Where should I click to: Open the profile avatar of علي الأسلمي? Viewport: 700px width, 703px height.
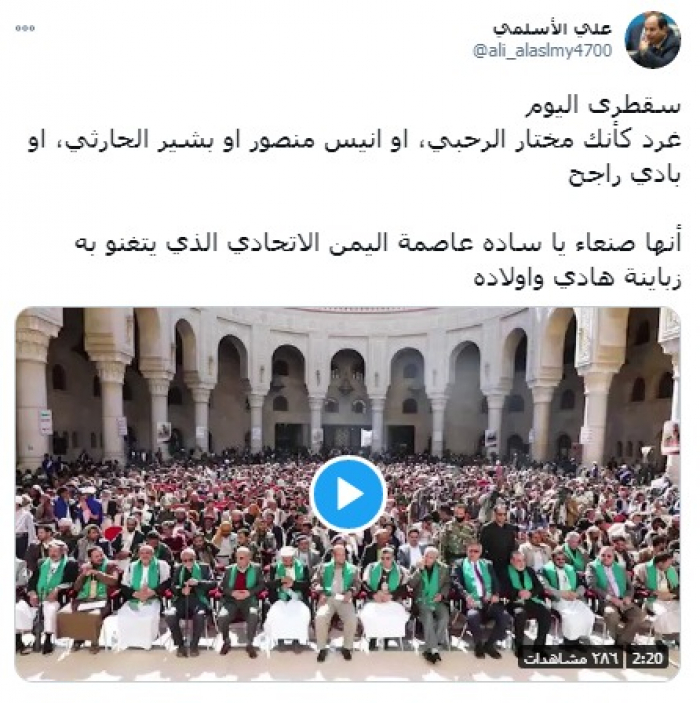pos(652,40)
